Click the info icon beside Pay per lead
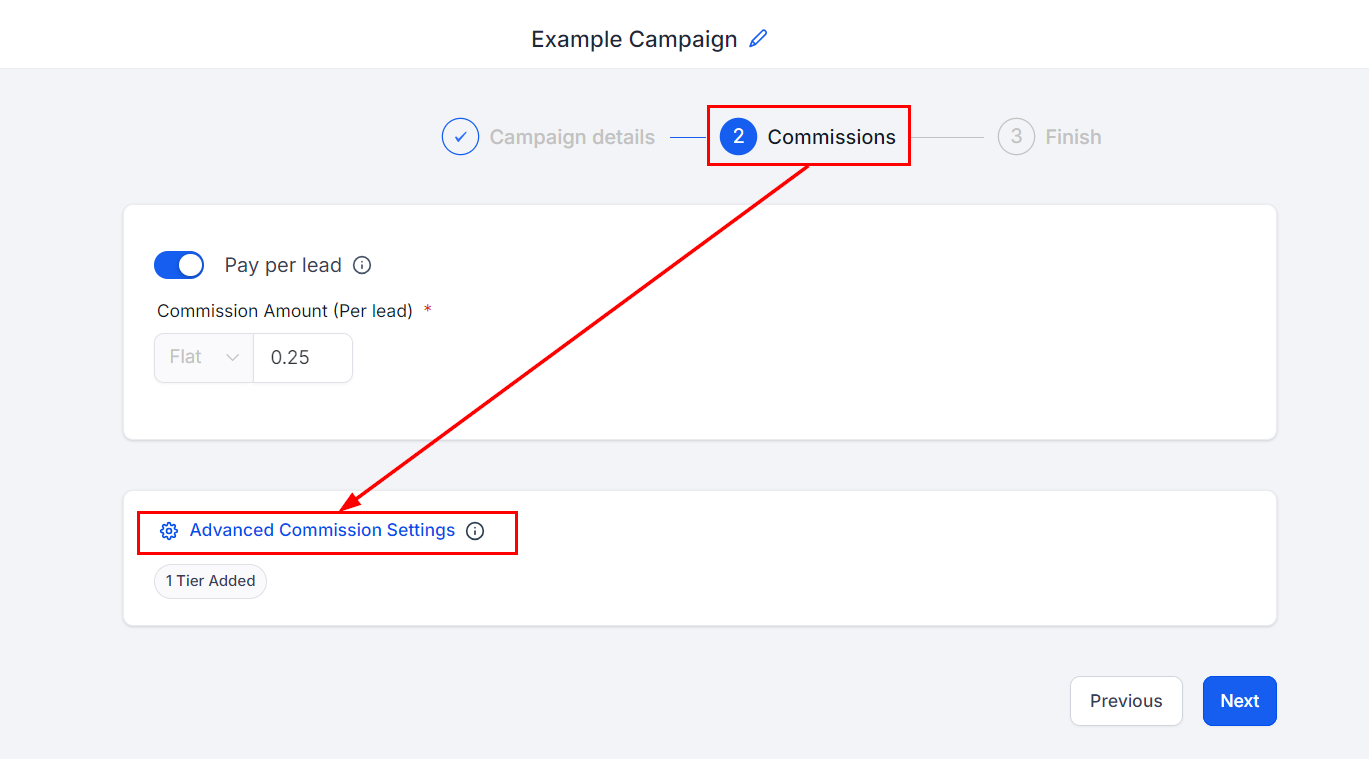This screenshot has height=759, width=1369. click(363, 265)
